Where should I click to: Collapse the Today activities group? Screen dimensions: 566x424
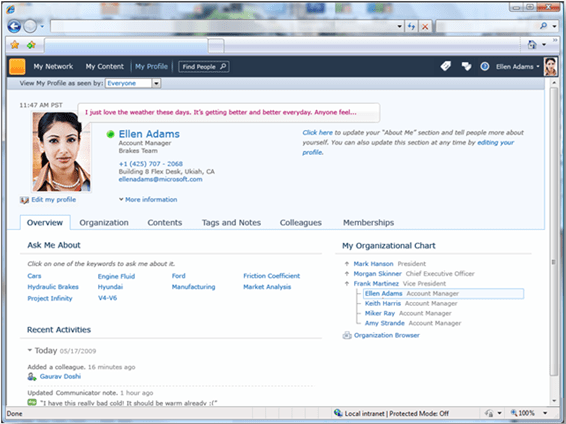tap(30, 350)
